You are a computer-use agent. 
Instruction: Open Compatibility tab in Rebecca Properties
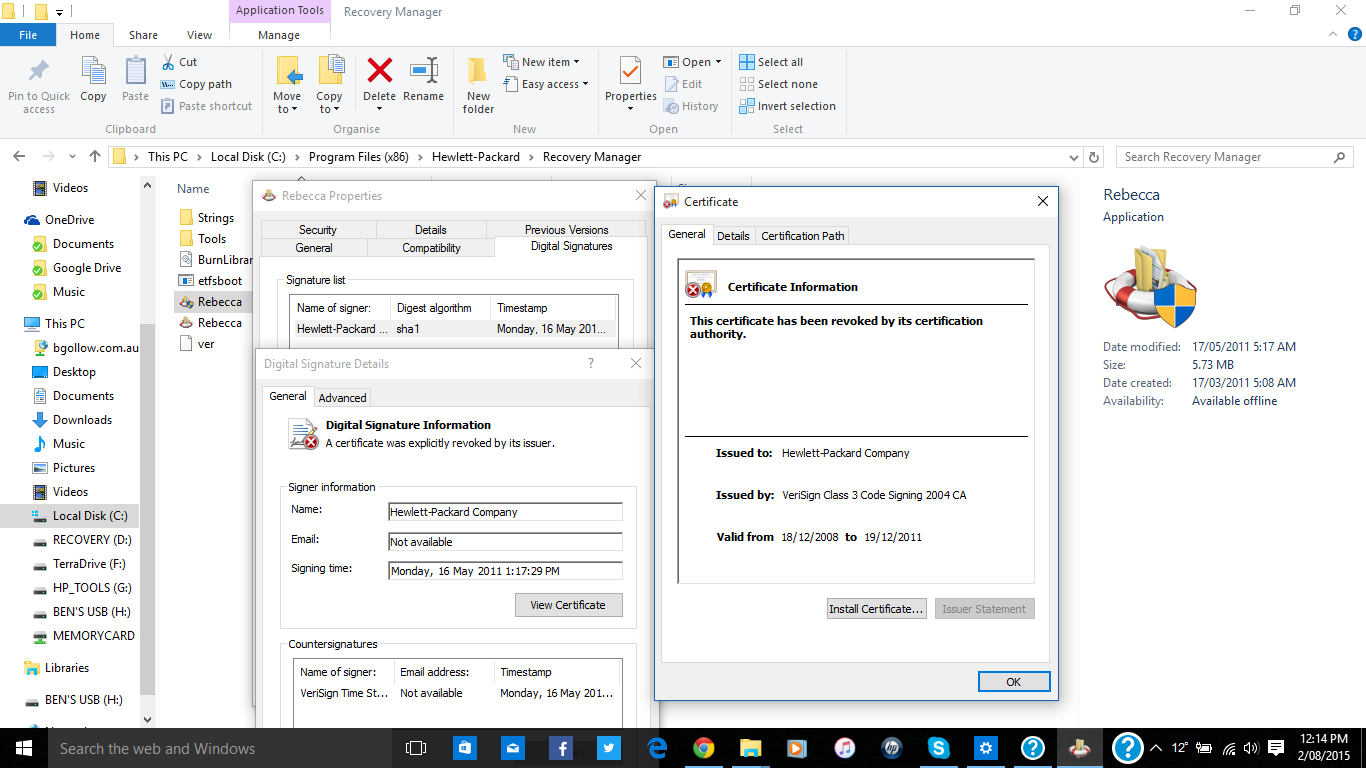coord(432,248)
